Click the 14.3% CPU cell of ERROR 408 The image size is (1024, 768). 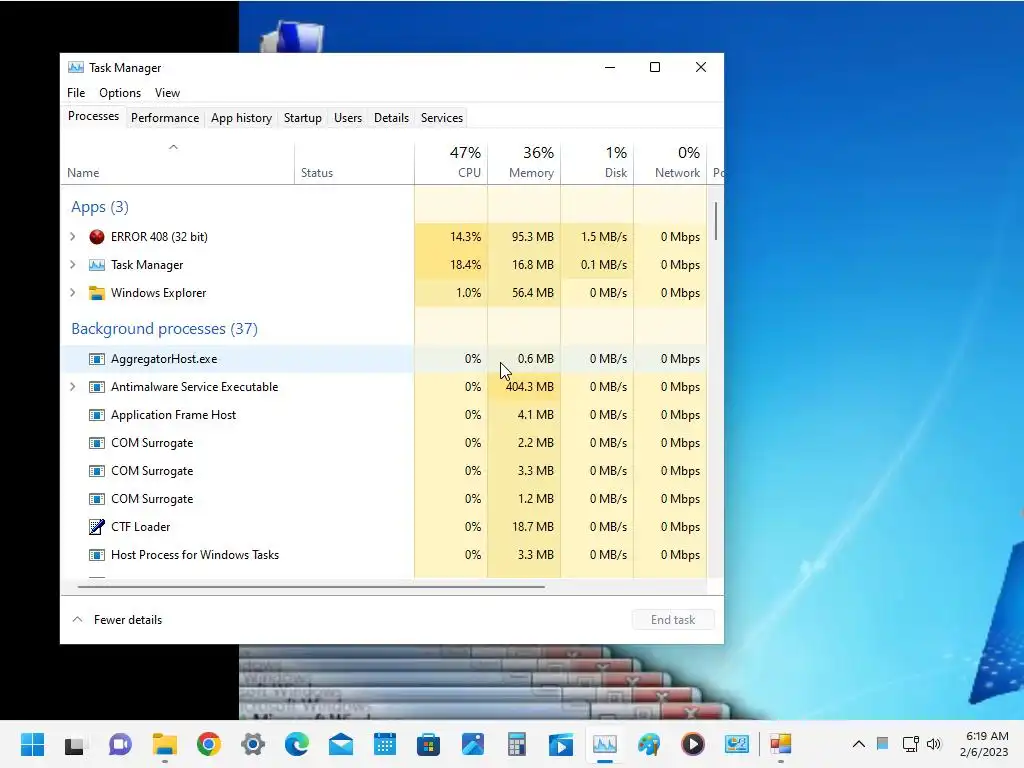click(451, 236)
